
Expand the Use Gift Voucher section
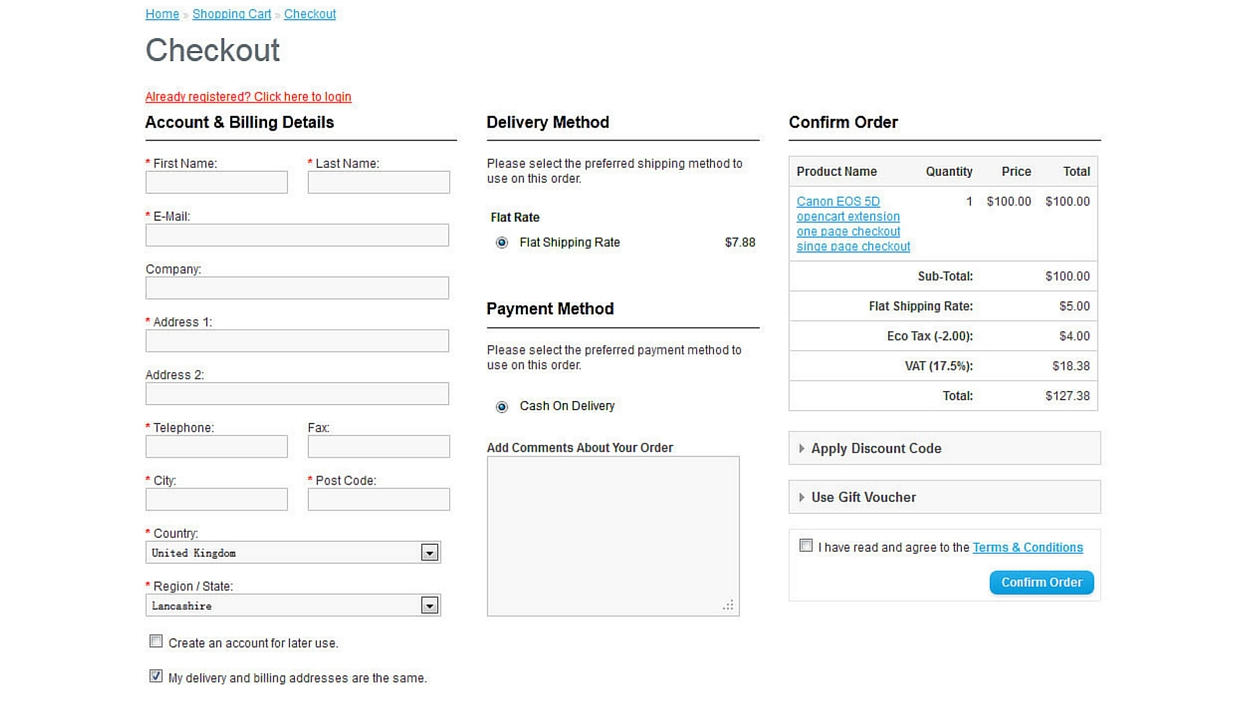(x=863, y=497)
